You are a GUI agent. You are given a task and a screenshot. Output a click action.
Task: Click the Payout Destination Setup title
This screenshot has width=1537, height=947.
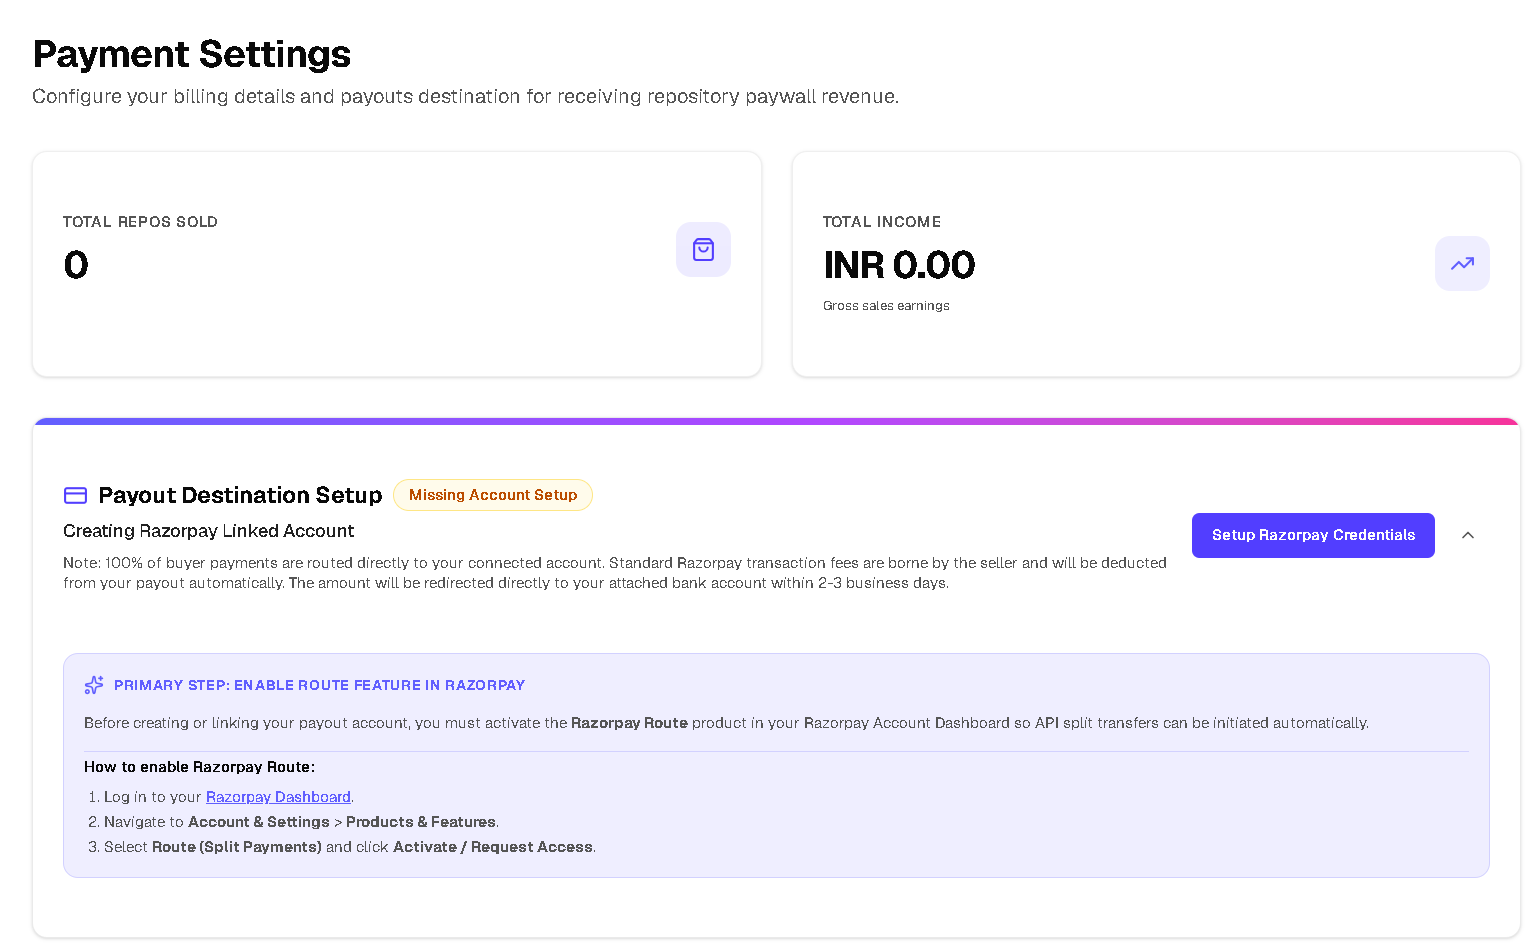pos(240,495)
